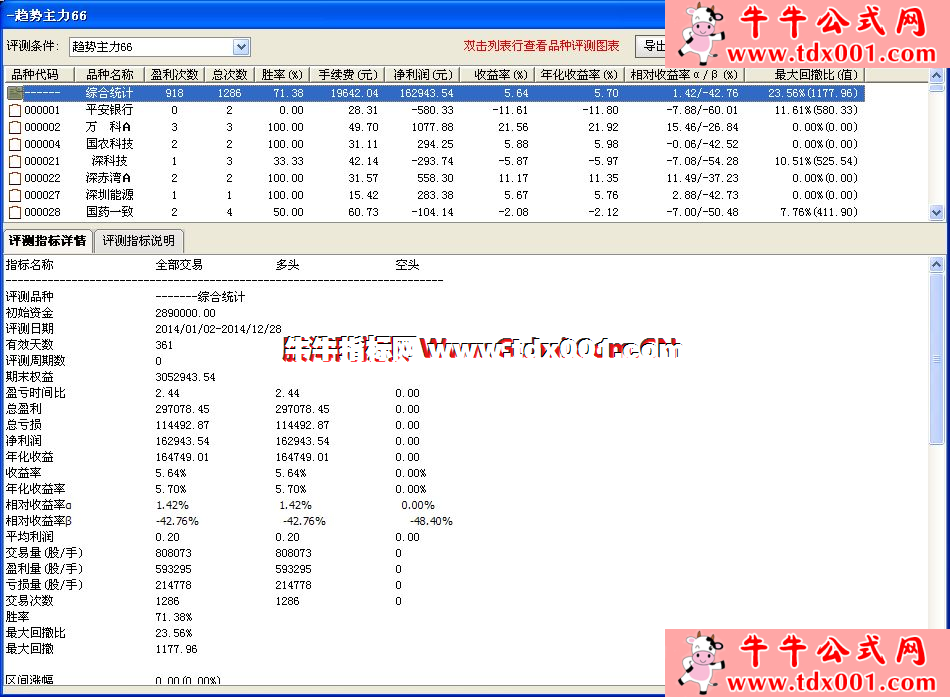Tick the checkbox for 000021 深科技
This screenshot has height=697, width=950.
15,161
